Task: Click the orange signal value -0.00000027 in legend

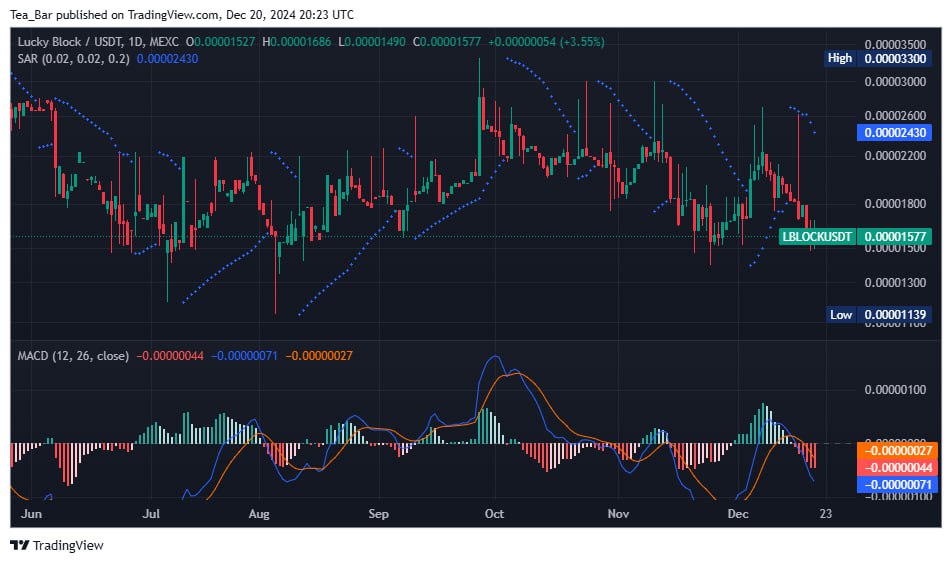Action: [x=319, y=356]
